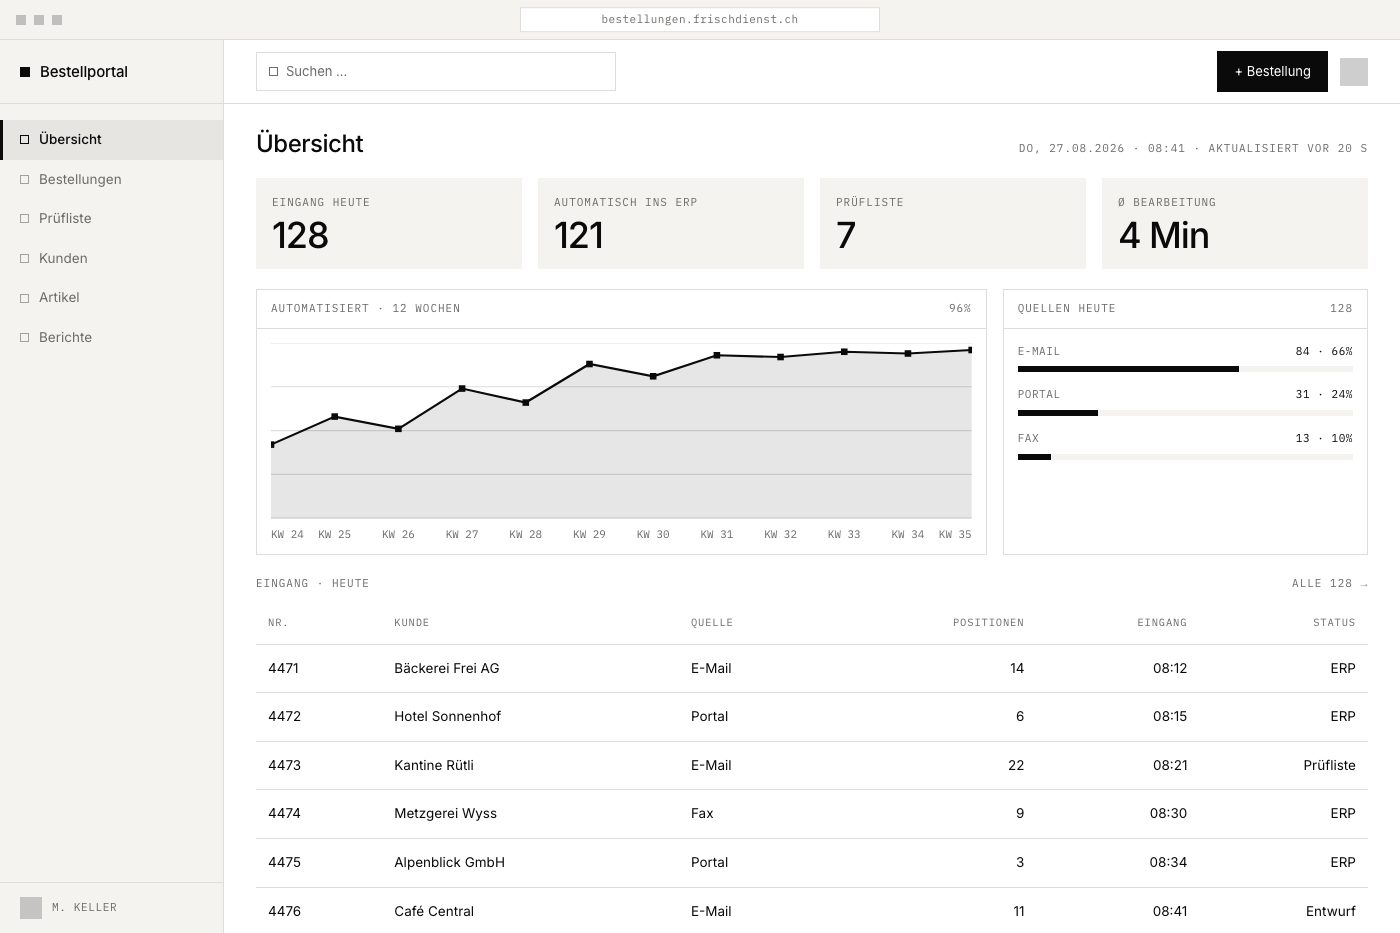Focus the Suchen search field
This screenshot has height=933, width=1400.
(436, 72)
